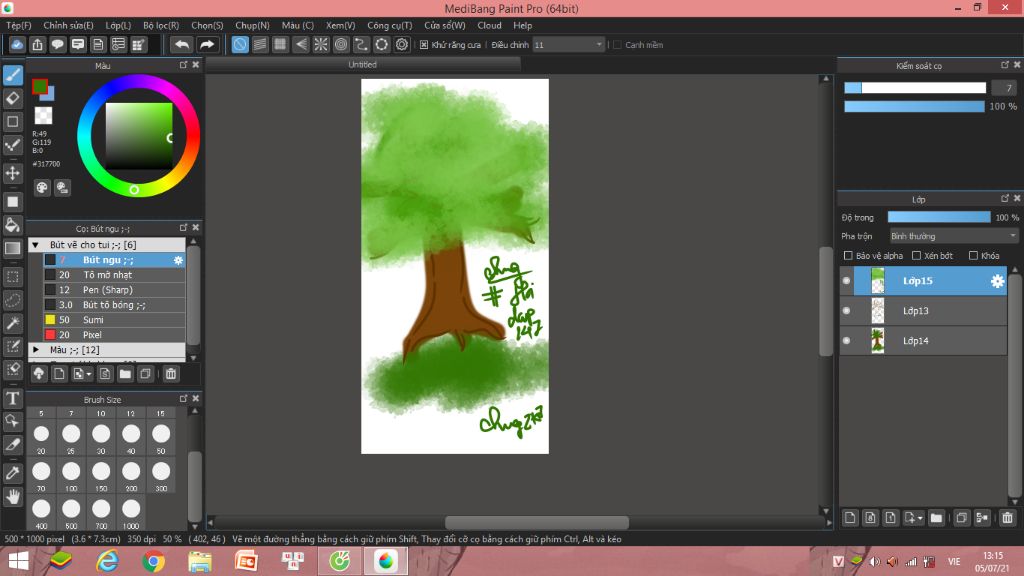1024x576 pixels.
Task: Undock the Lớp layer panel
Action: pos(1004,199)
